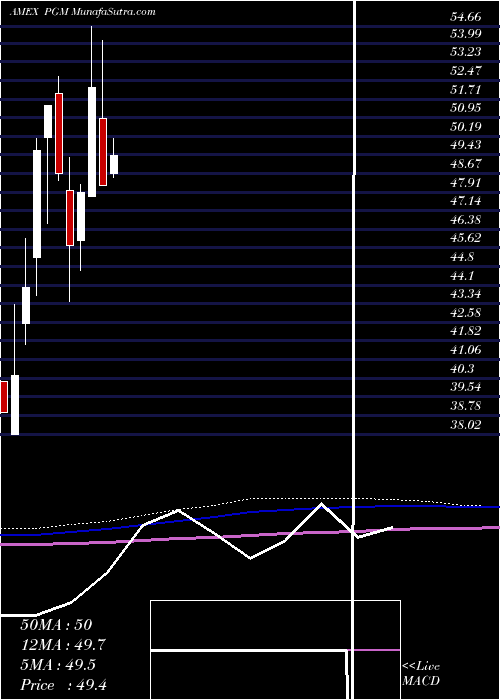Click the 5MA : 49.5 readout
The height and width of the screenshot is (700, 500).
click(x=58, y=665)
